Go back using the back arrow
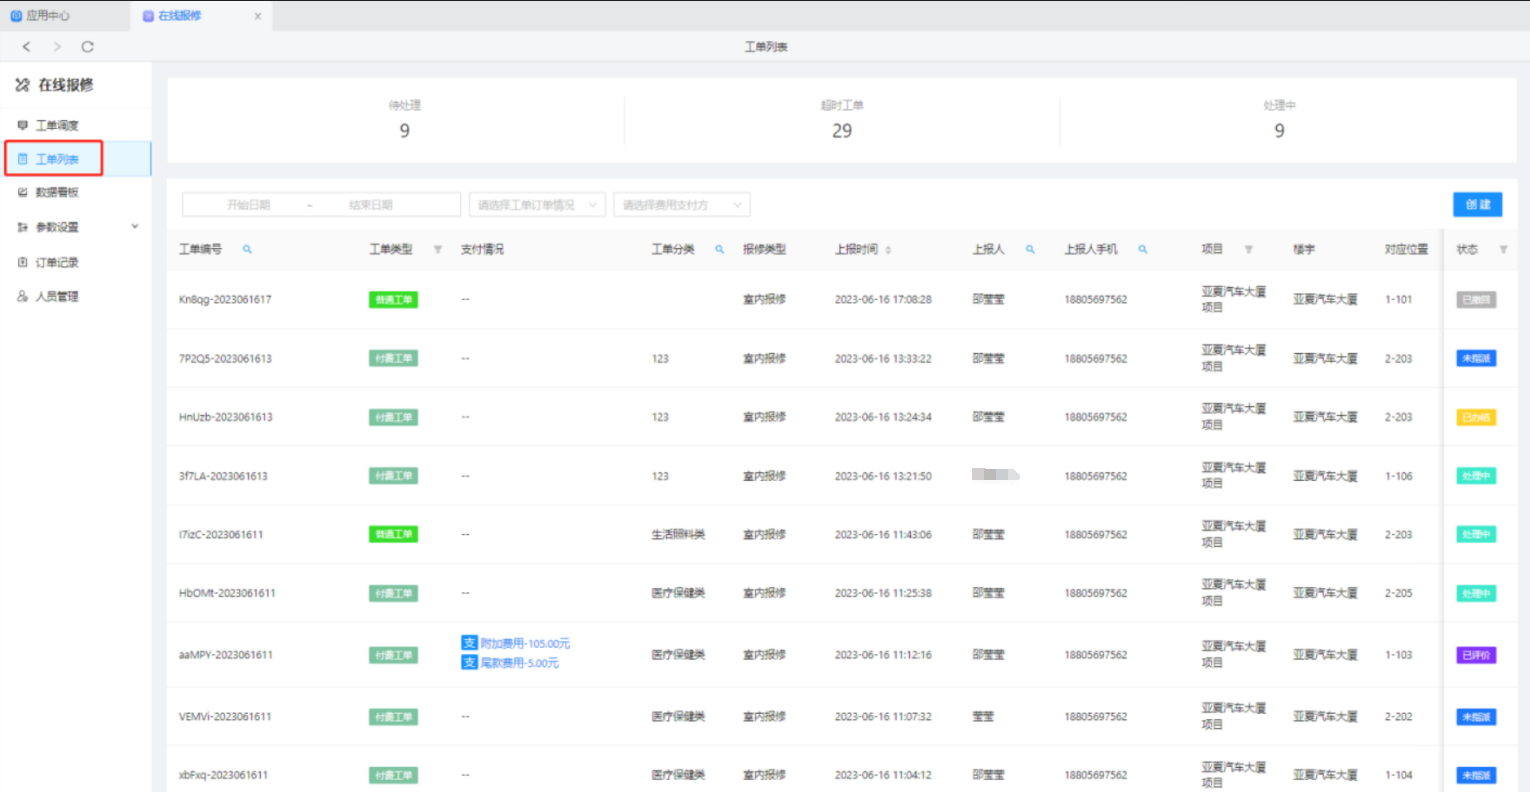 click(x=27, y=47)
